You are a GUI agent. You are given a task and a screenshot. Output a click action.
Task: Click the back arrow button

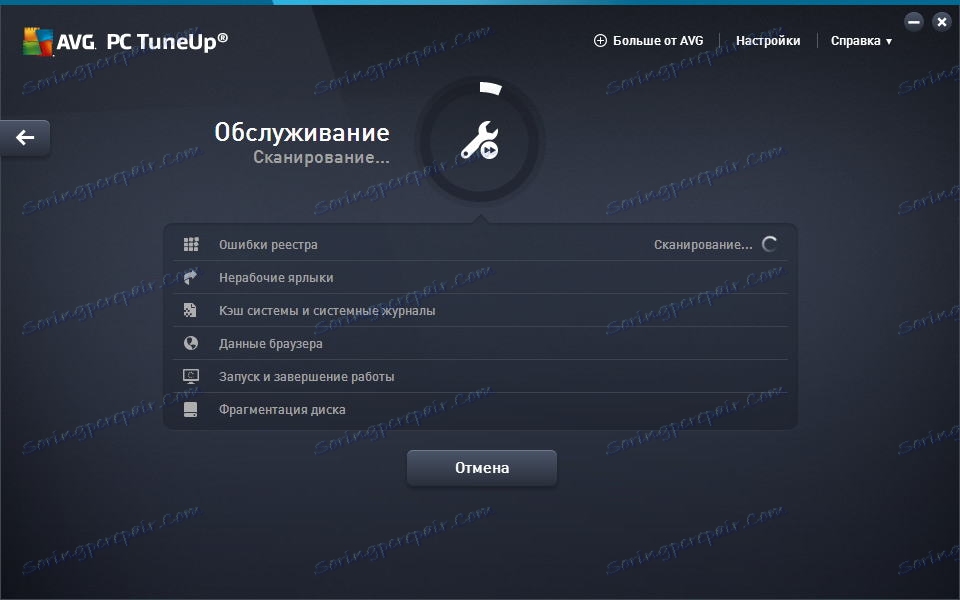pyautogui.click(x=24, y=138)
